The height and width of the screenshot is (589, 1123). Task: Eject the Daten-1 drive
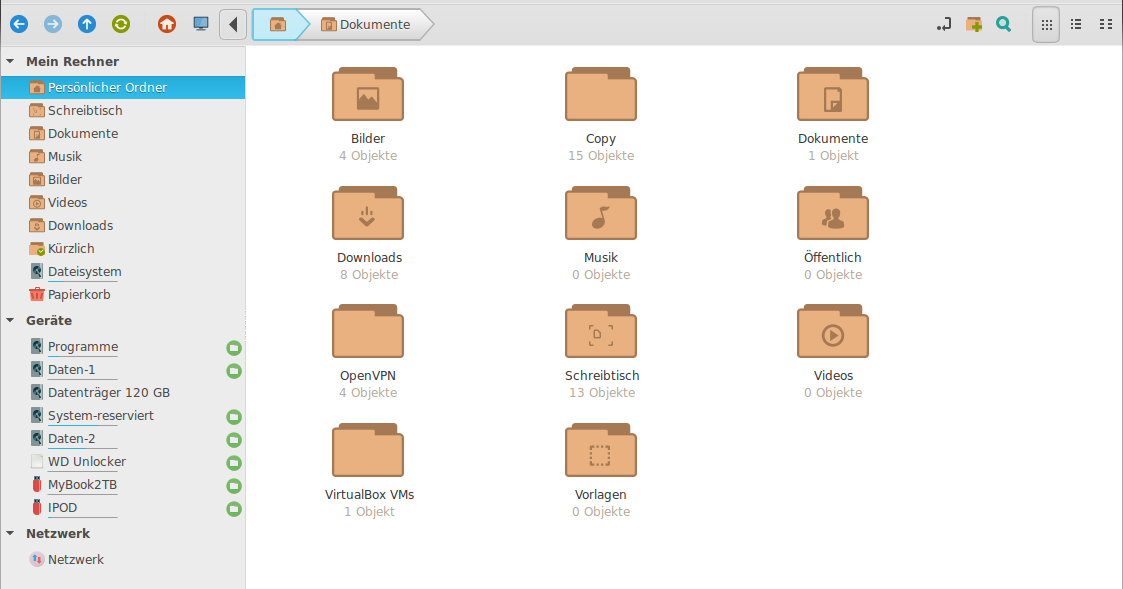coord(233,371)
